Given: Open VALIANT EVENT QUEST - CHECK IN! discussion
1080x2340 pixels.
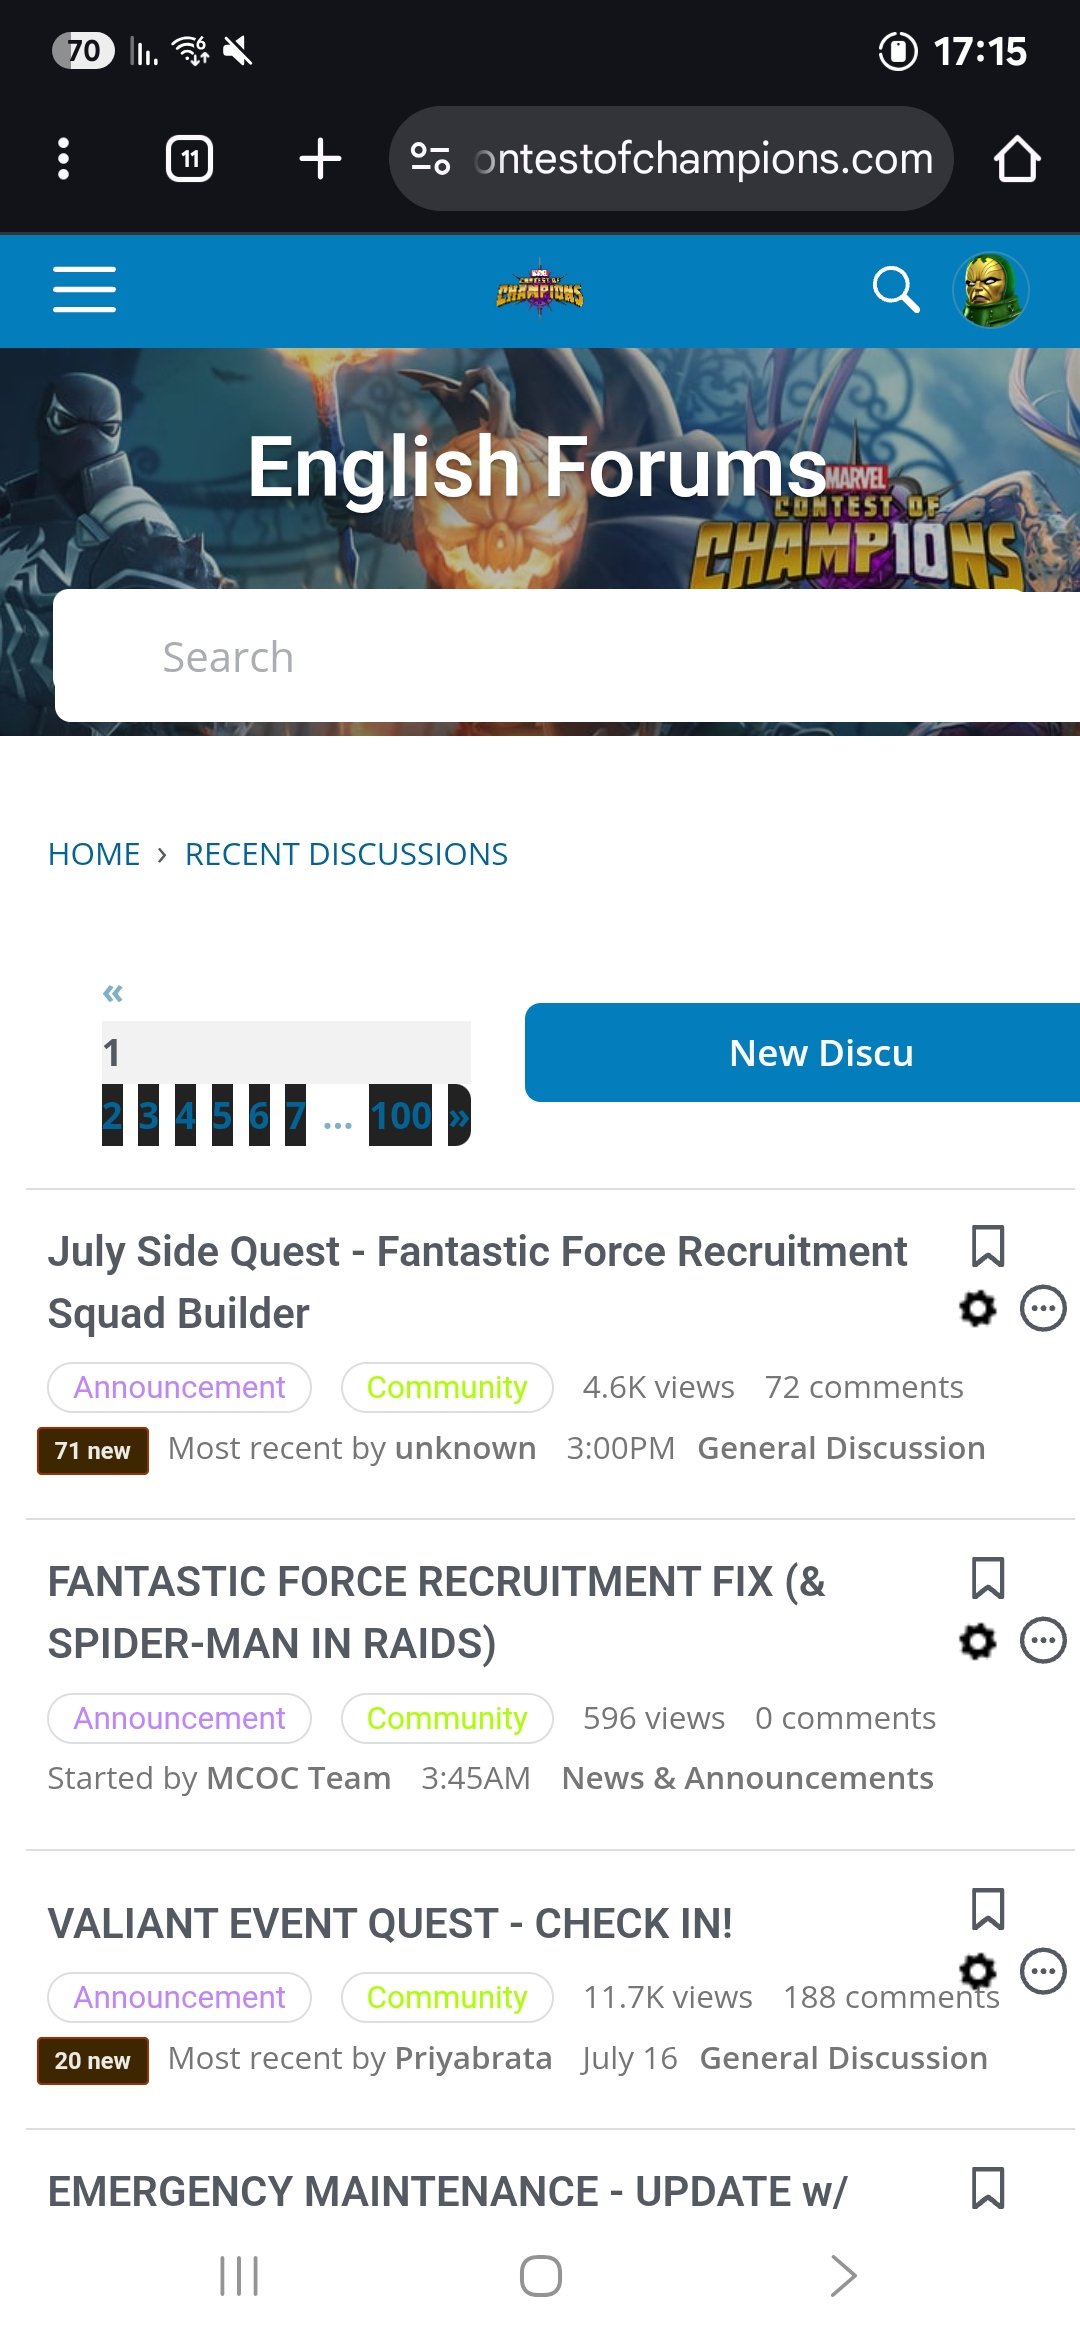Looking at the screenshot, I should (390, 1923).
